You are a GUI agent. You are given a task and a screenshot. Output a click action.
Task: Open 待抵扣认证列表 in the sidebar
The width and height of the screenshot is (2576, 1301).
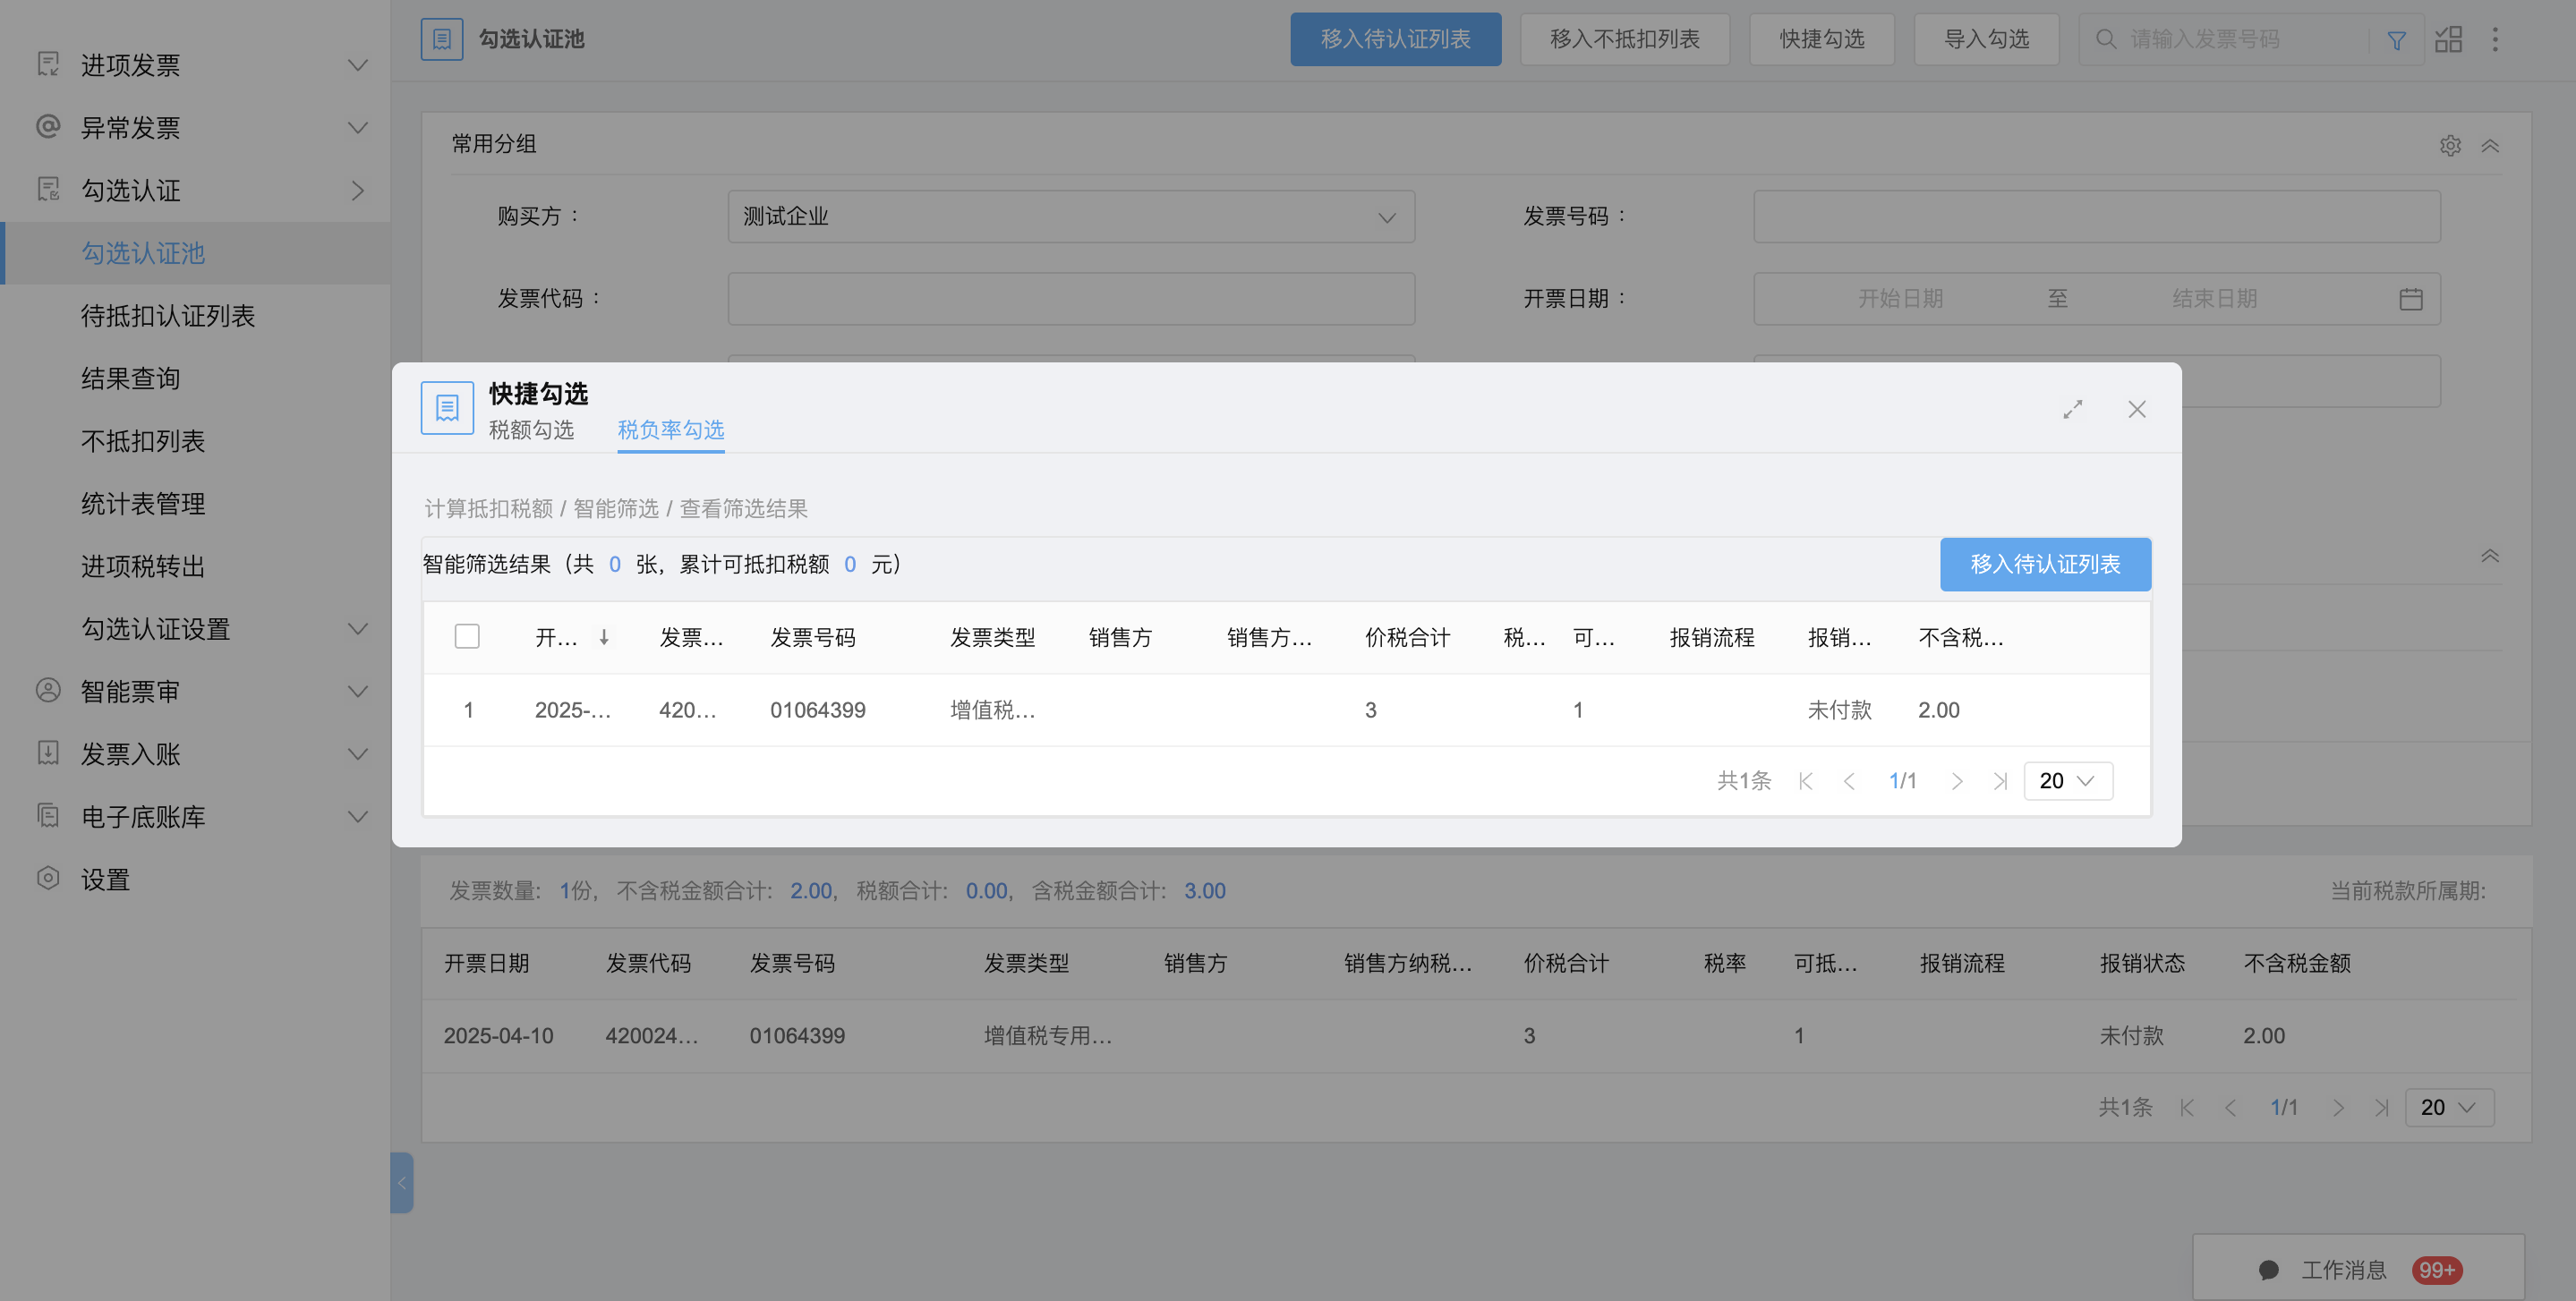[168, 316]
